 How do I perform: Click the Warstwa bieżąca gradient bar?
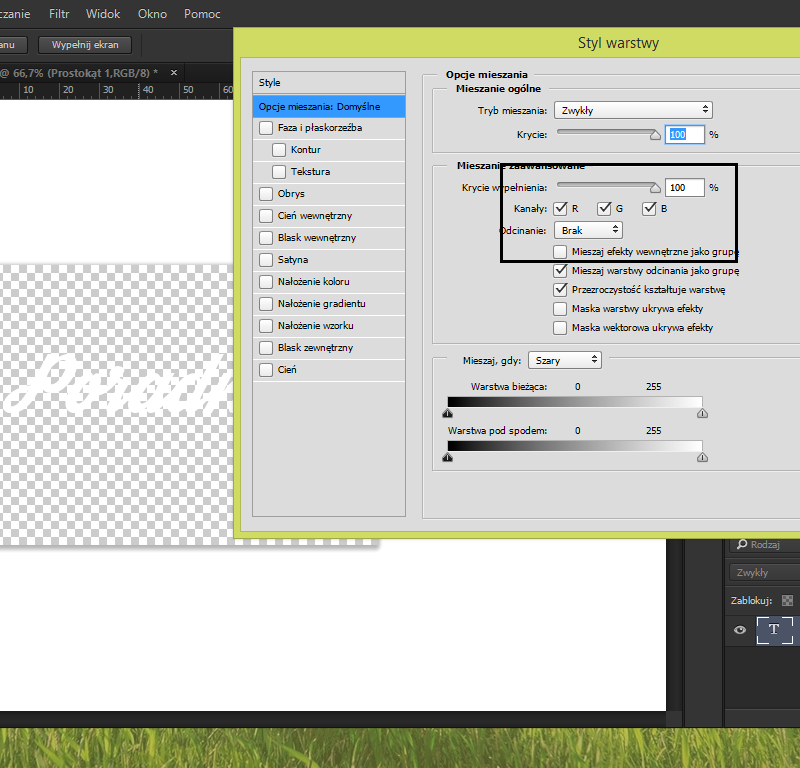pyautogui.click(x=575, y=402)
